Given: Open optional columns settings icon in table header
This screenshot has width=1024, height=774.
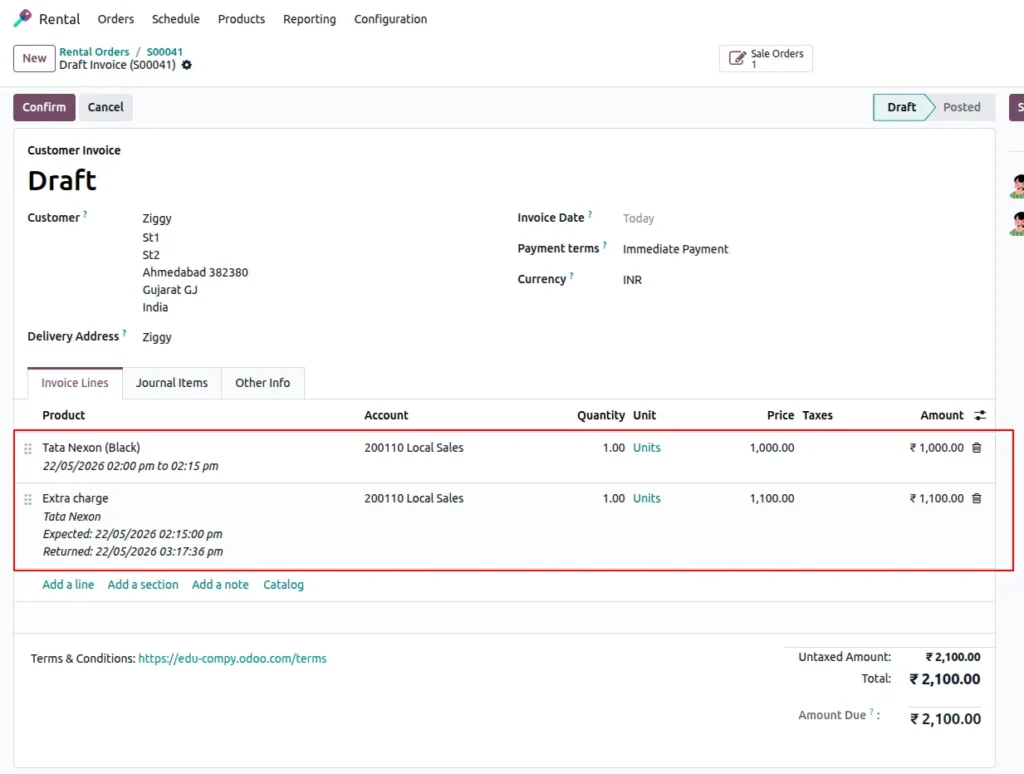Looking at the screenshot, I should pyautogui.click(x=980, y=415).
